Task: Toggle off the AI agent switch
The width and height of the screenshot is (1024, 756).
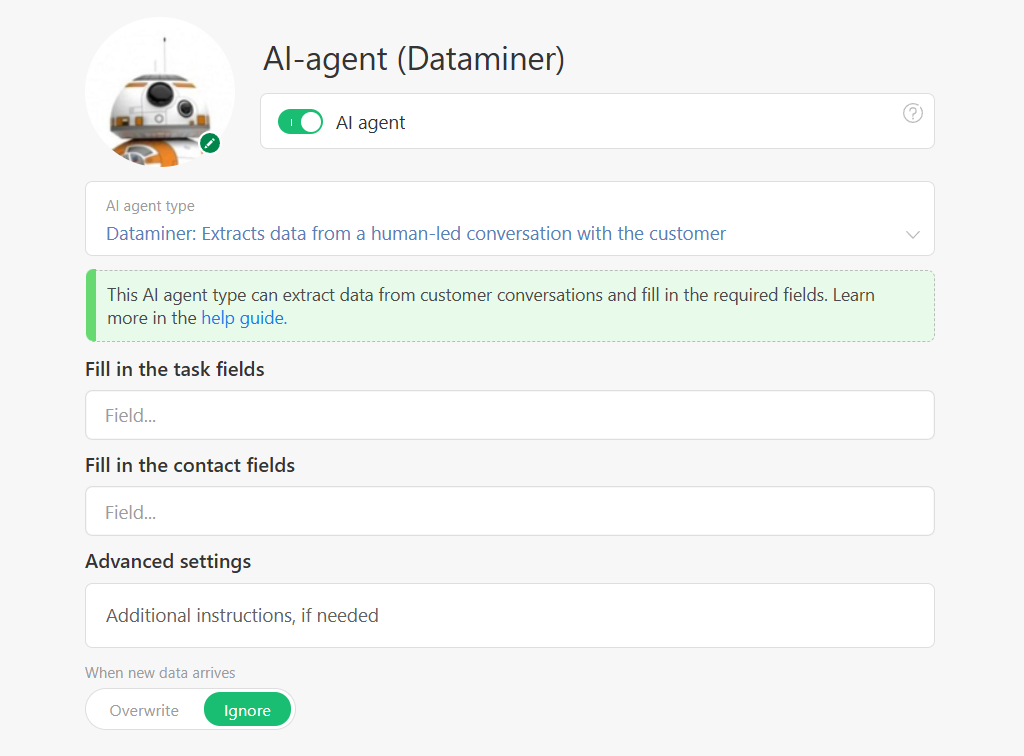Action: 300,121
